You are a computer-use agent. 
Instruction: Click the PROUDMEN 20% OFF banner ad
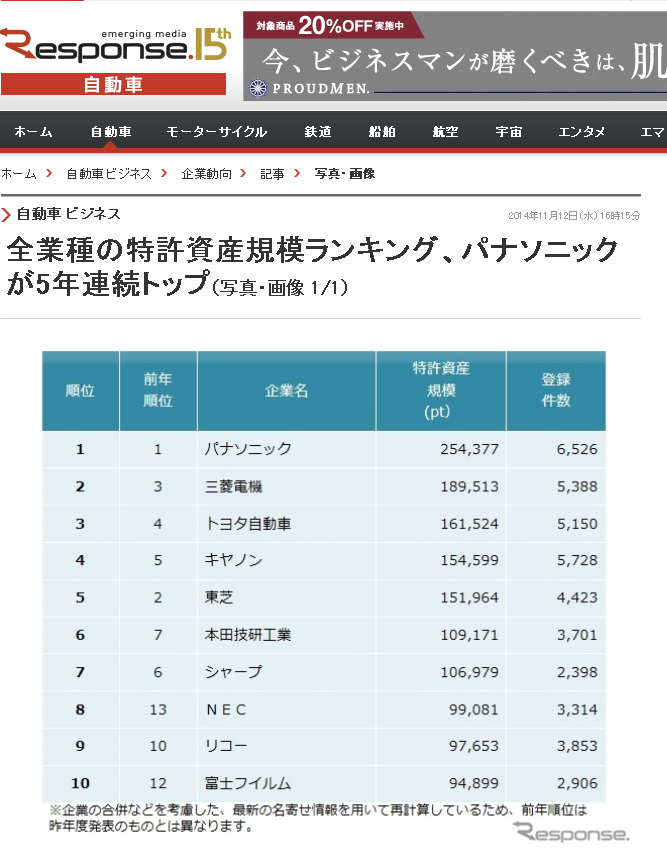(454, 56)
